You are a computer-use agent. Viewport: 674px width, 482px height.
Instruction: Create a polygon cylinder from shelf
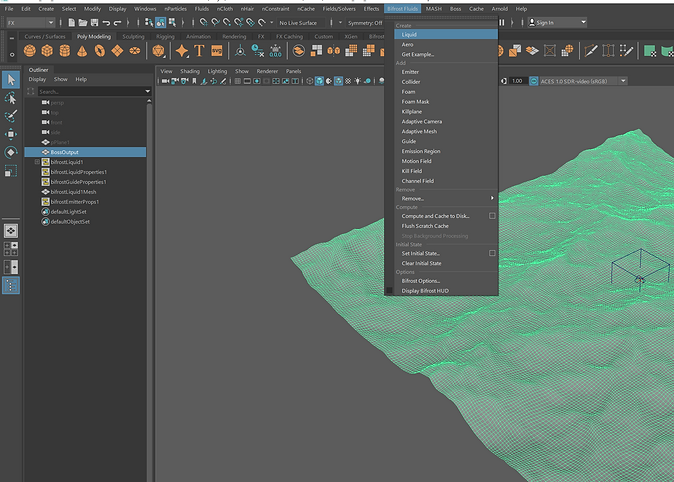pos(64,51)
